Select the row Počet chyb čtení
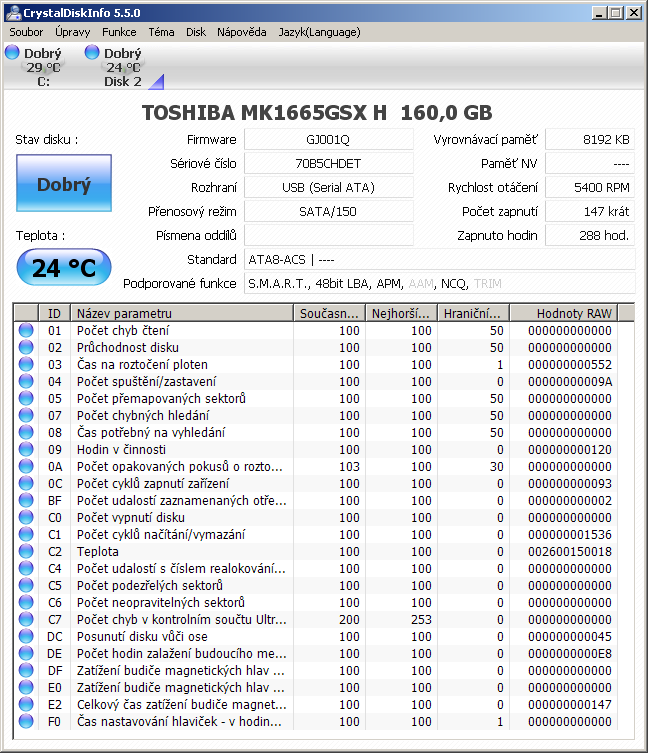This screenshot has width=648, height=753. point(316,330)
